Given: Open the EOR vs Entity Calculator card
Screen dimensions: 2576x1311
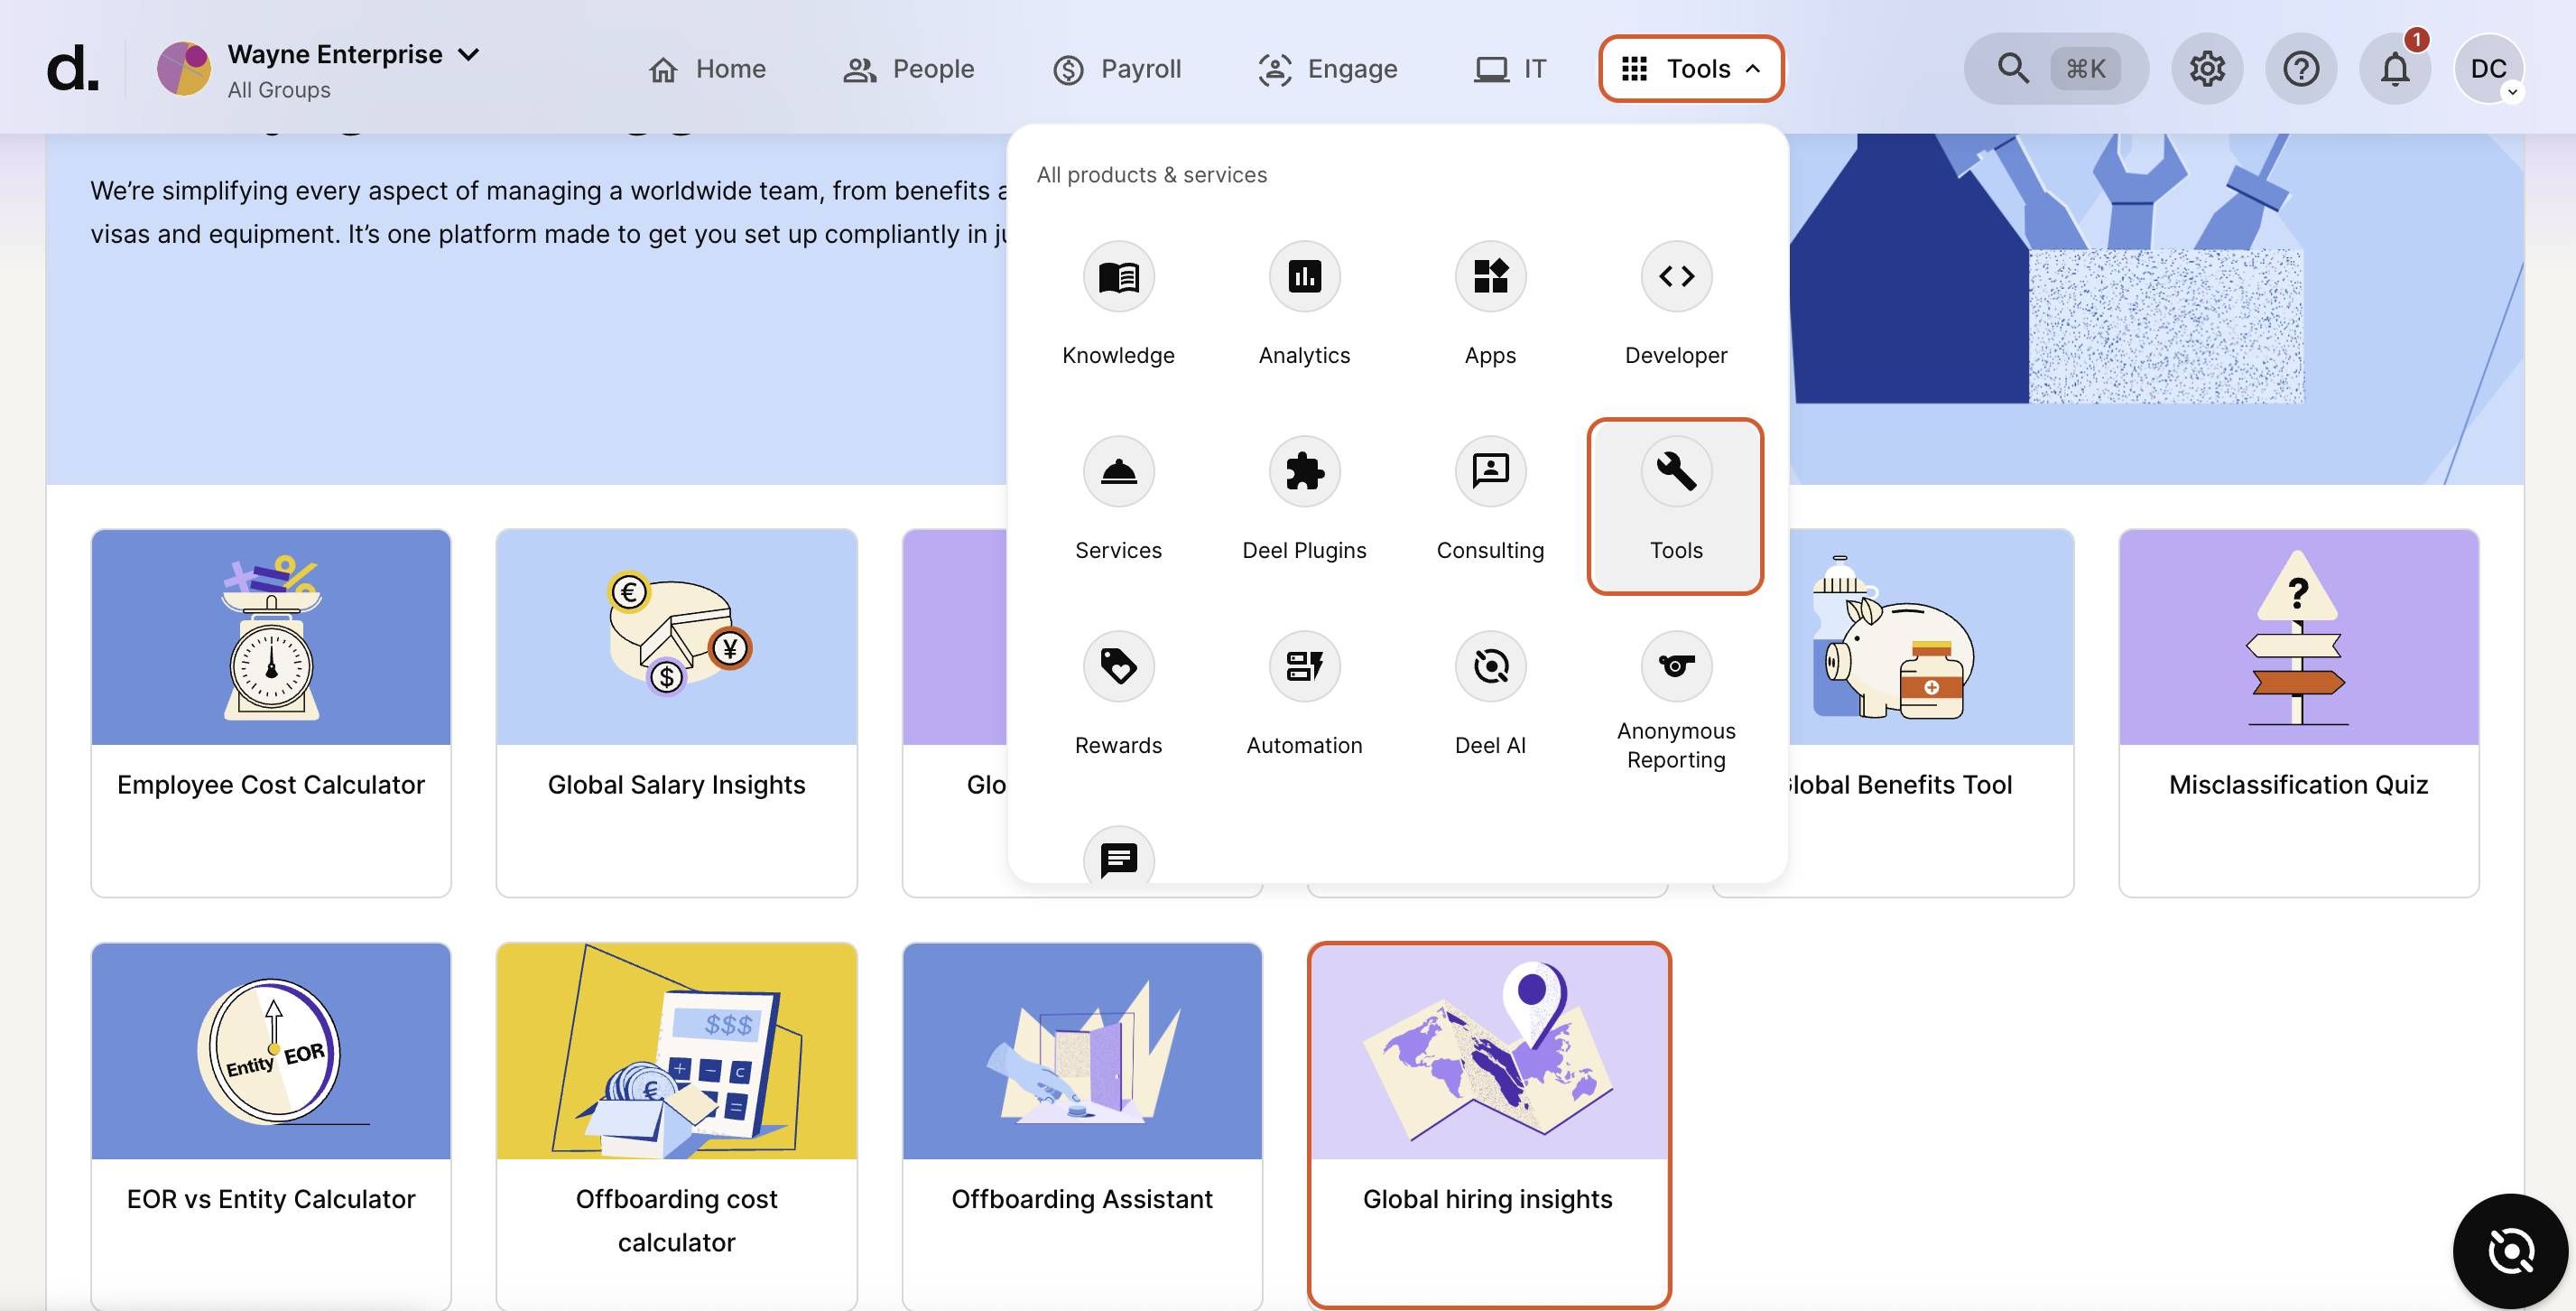Looking at the screenshot, I should point(271,1126).
